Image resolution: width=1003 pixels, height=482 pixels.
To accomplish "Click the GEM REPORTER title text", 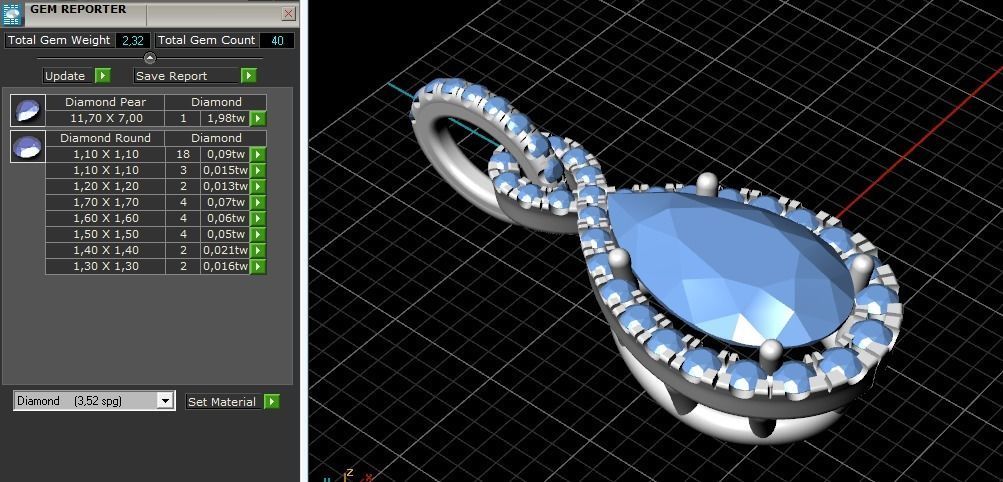I will pyautogui.click(x=78, y=9).
